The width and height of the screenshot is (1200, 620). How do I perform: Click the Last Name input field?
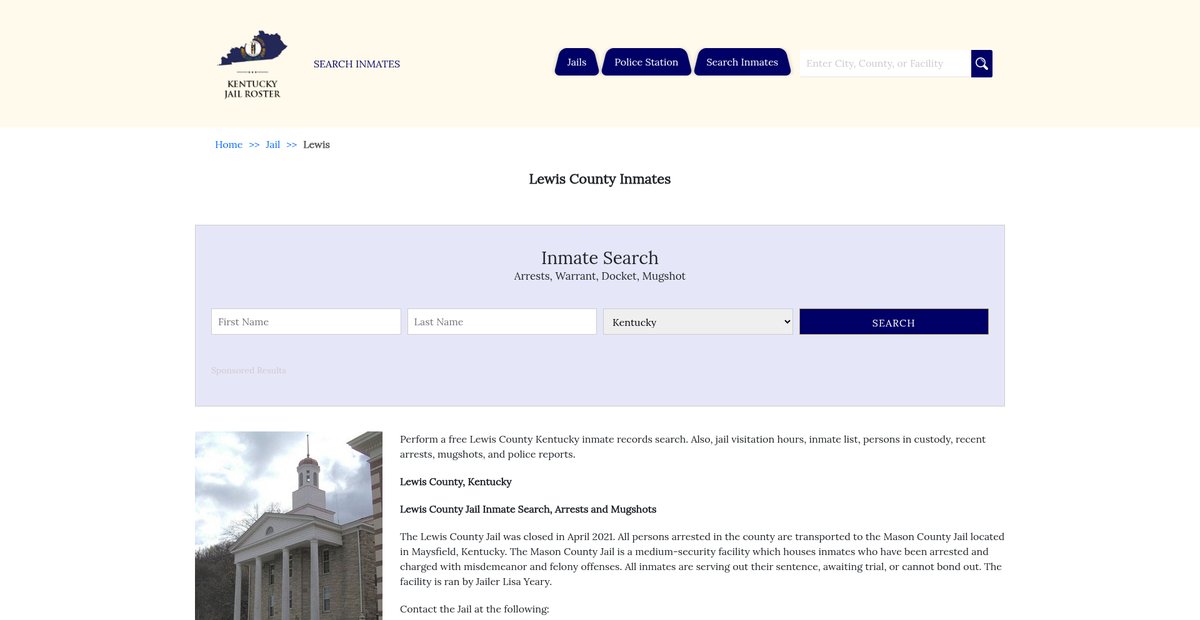click(x=502, y=321)
